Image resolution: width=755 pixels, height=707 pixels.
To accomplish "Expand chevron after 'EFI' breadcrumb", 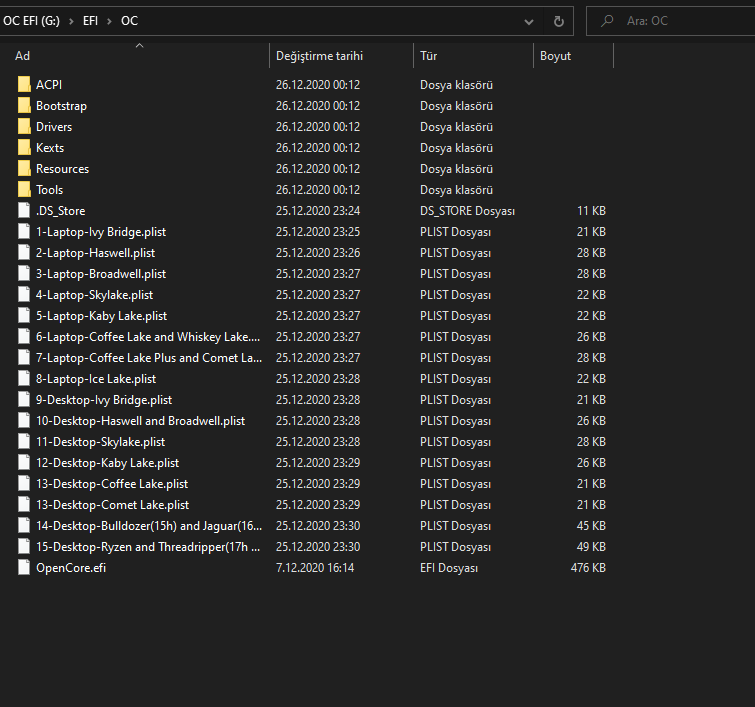I will coord(109,21).
